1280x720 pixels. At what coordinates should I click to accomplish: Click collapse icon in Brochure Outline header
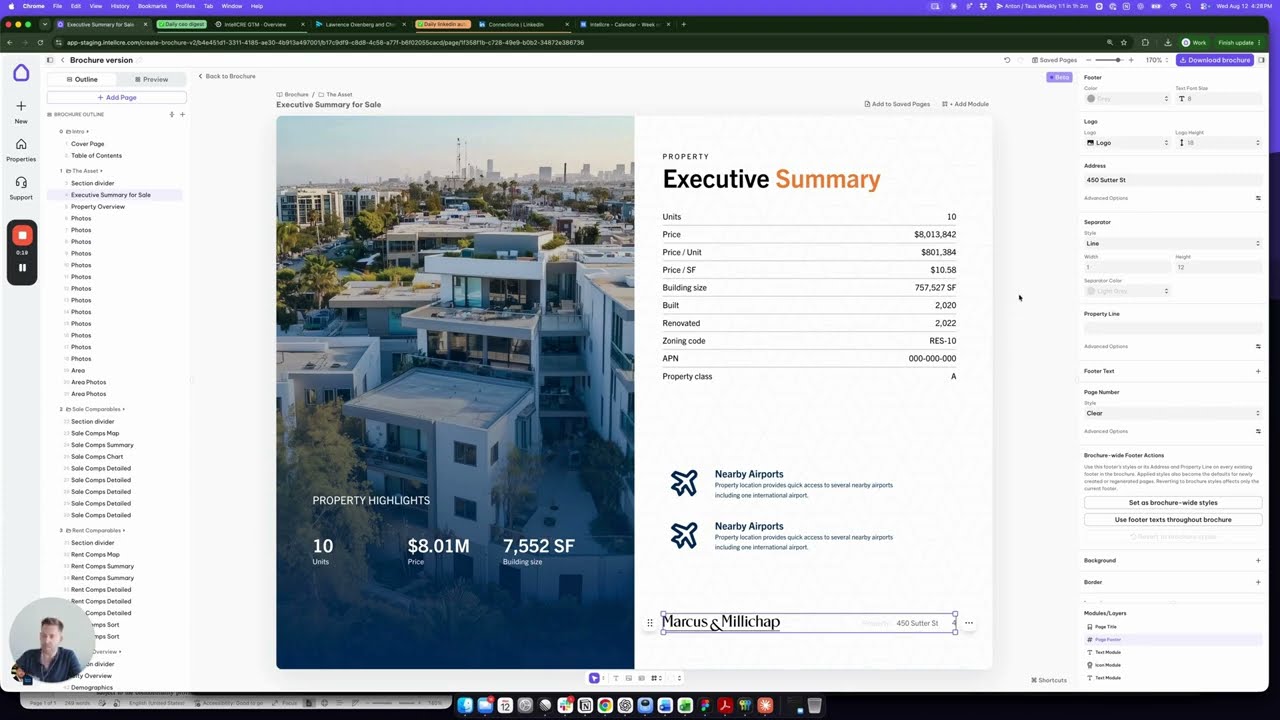[x=172, y=114]
